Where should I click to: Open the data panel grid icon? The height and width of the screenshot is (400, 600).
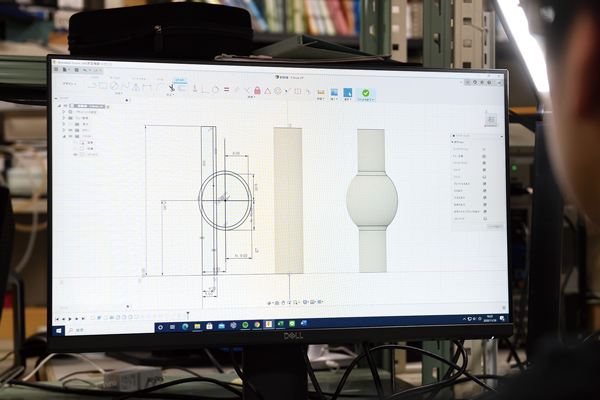pyautogui.click(x=56, y=69)
